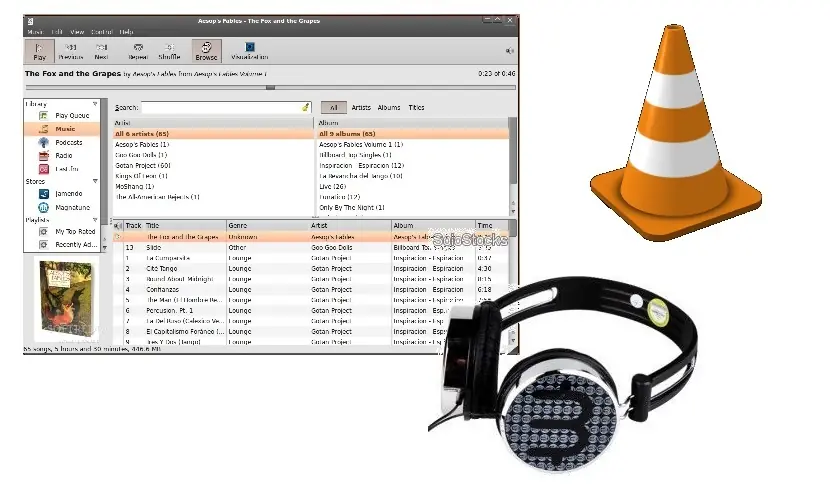Open the Magnatune store
The image size is (830, 500).
(x=62, y=207)
